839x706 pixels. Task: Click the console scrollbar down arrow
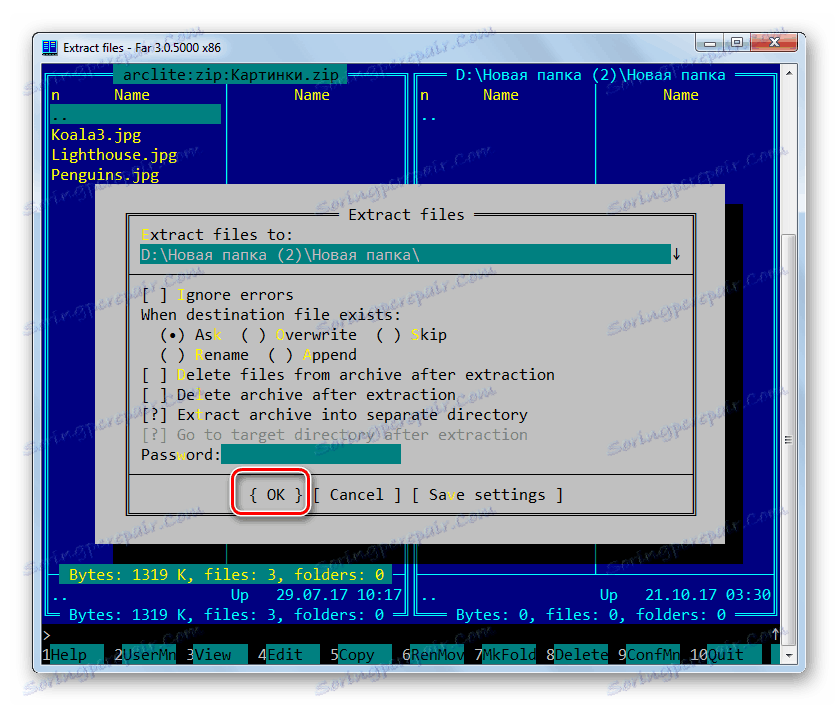(x=789, y=656)
